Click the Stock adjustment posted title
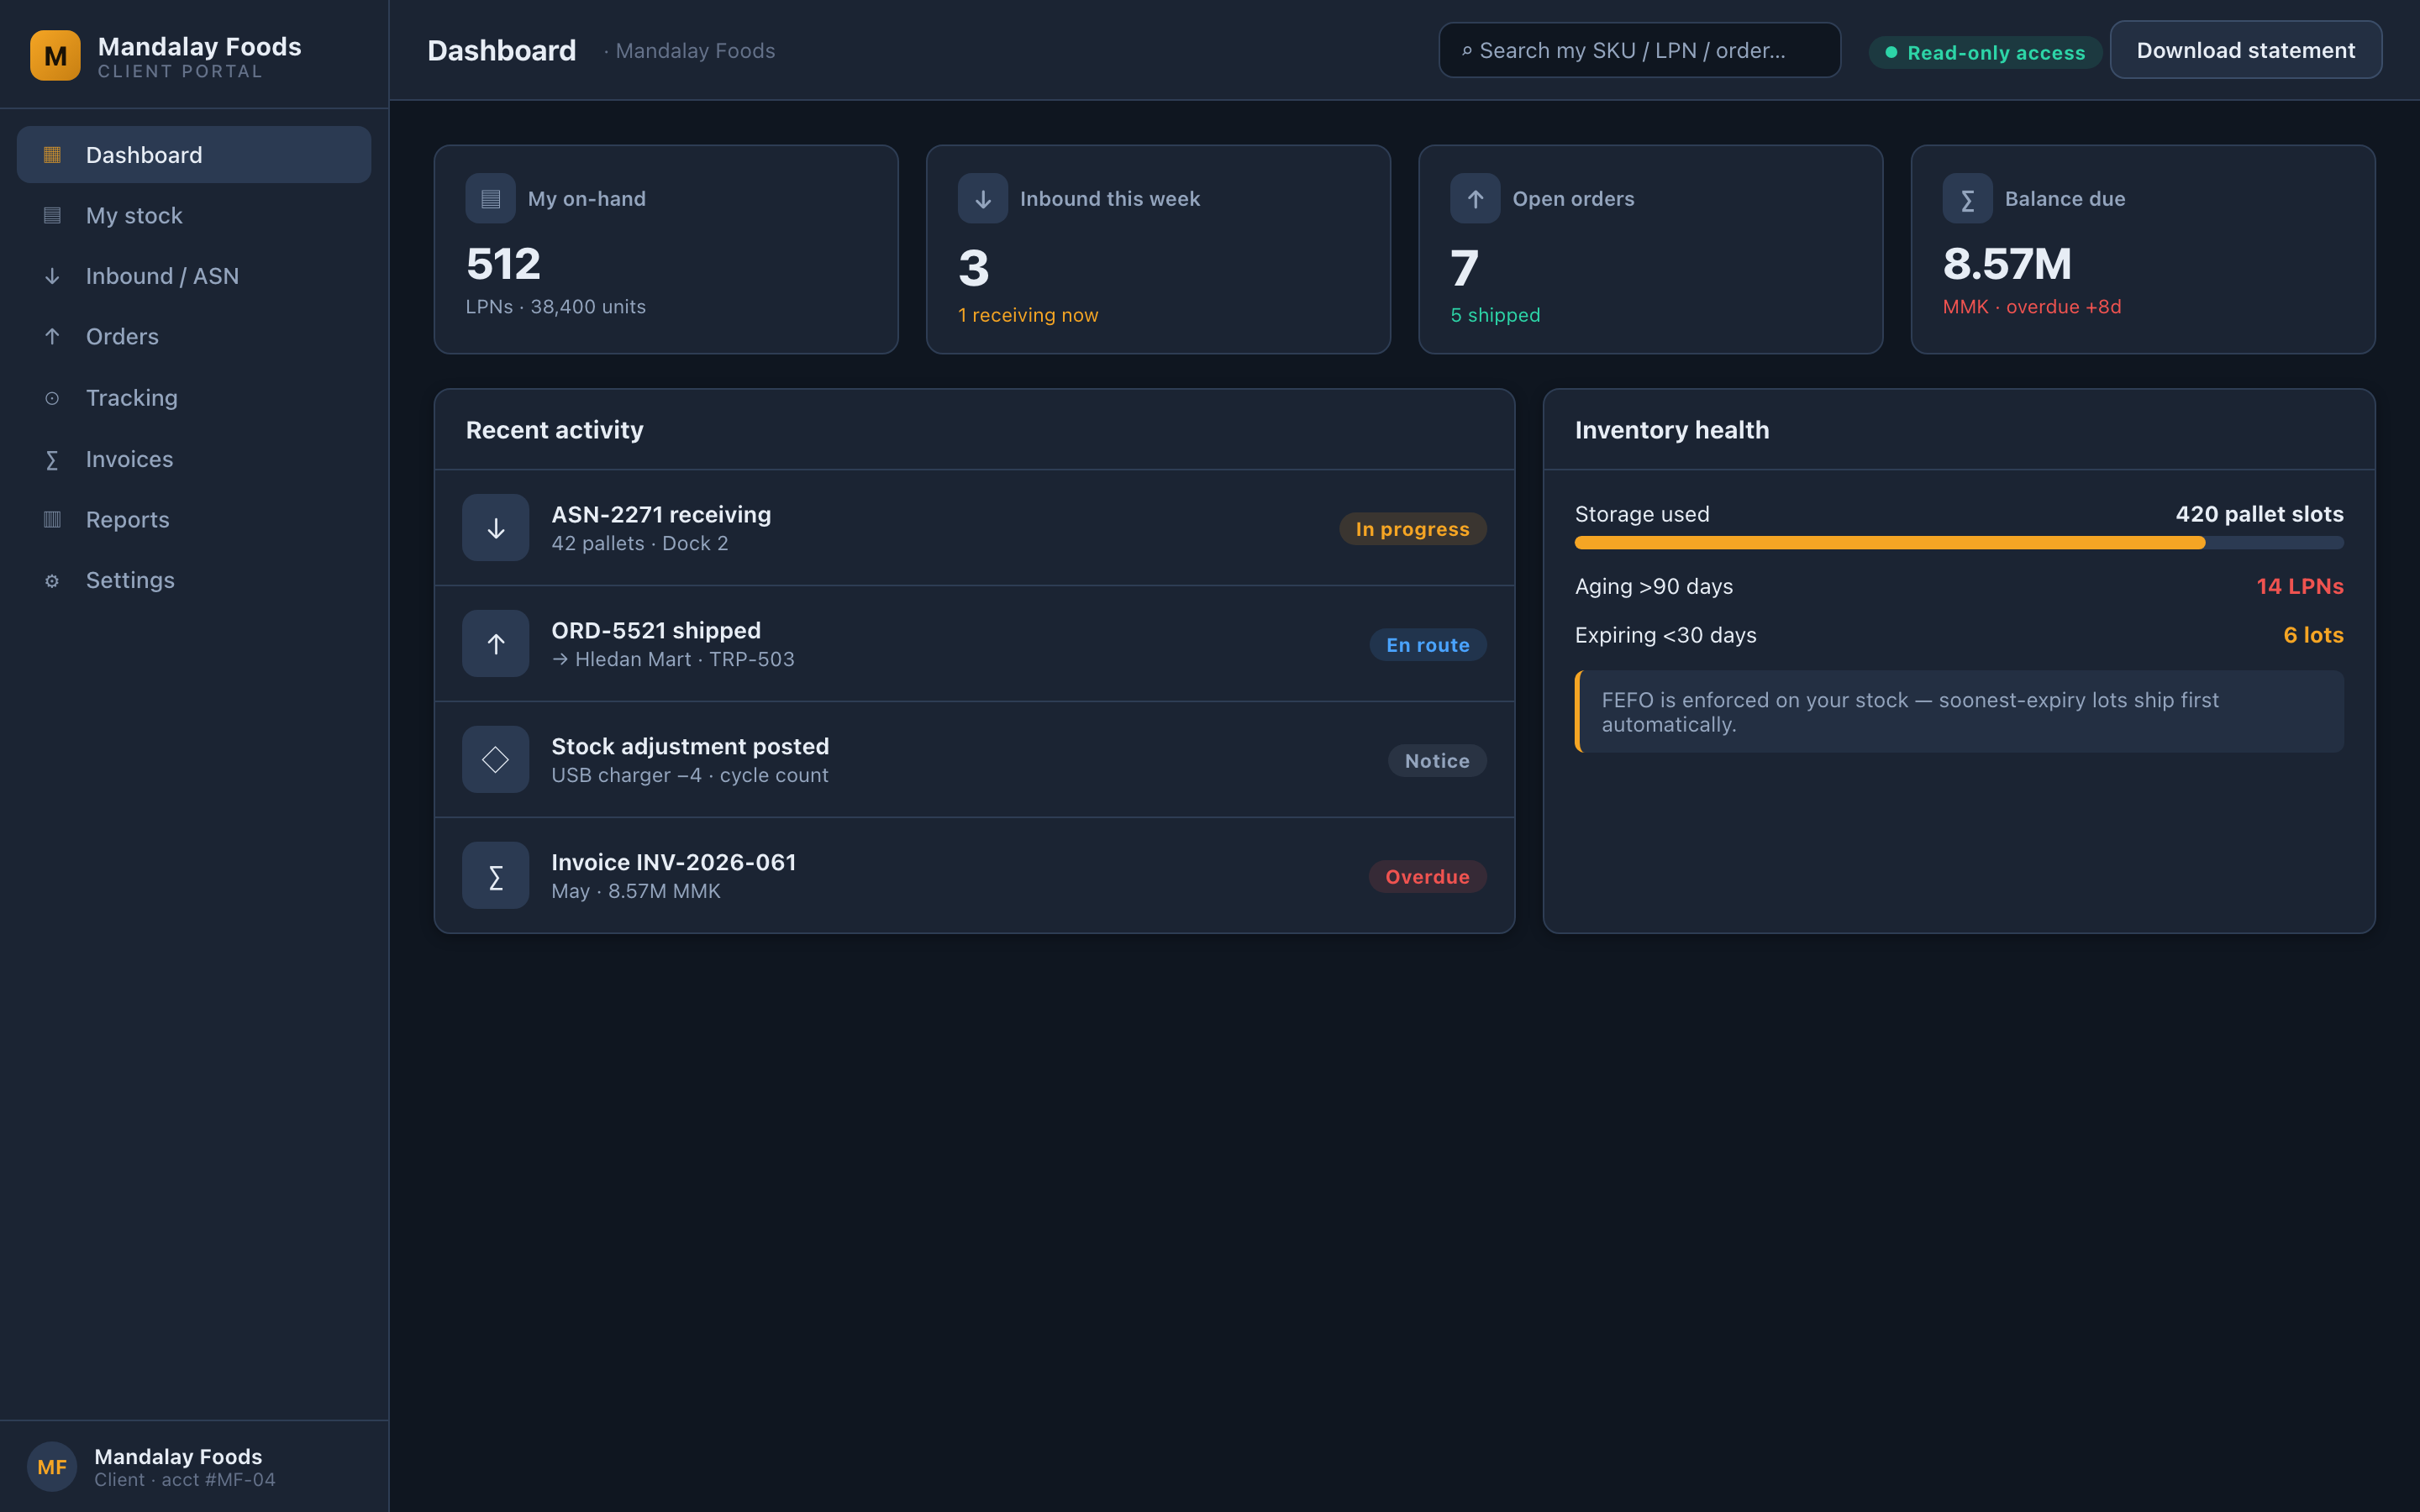 point(690,746)
